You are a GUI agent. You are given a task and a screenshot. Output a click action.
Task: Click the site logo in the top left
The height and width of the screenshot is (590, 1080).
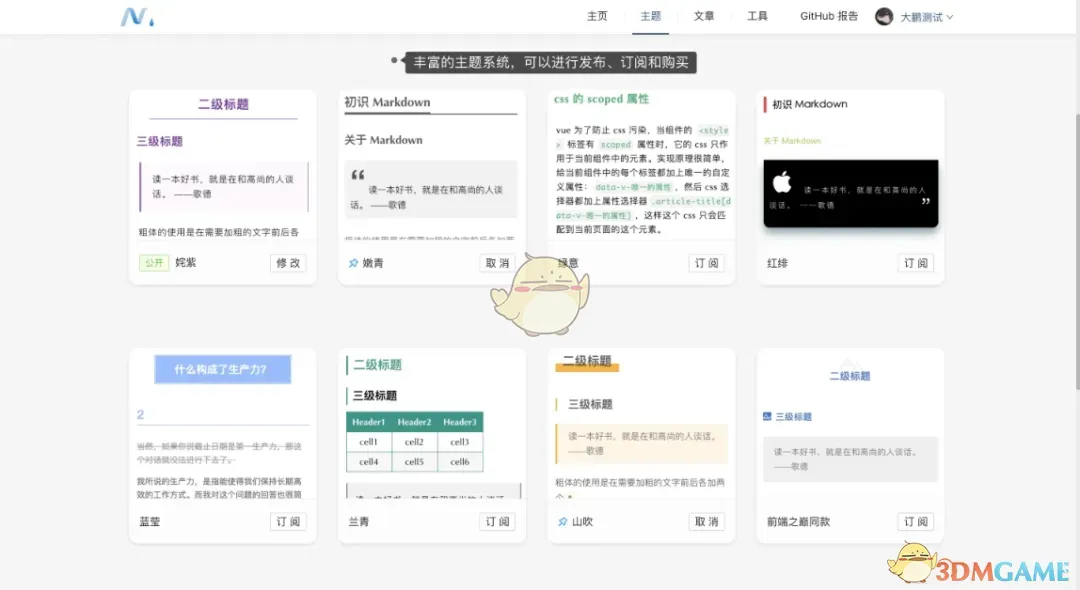pyautogui.click(x=135, y=16)
